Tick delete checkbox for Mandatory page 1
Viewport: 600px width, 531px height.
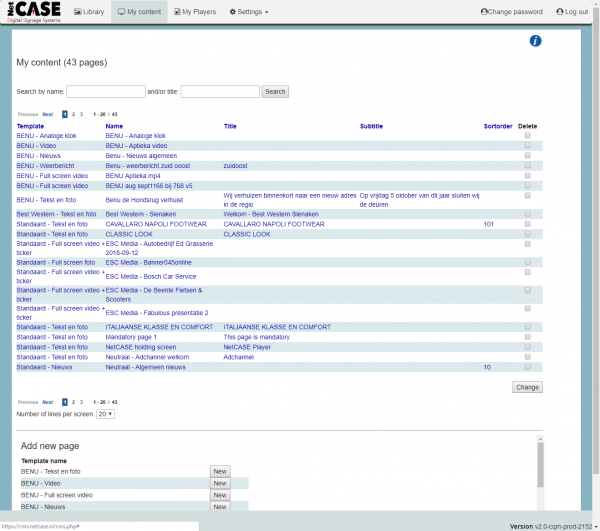pyautogui.click(x=528, y=337)
